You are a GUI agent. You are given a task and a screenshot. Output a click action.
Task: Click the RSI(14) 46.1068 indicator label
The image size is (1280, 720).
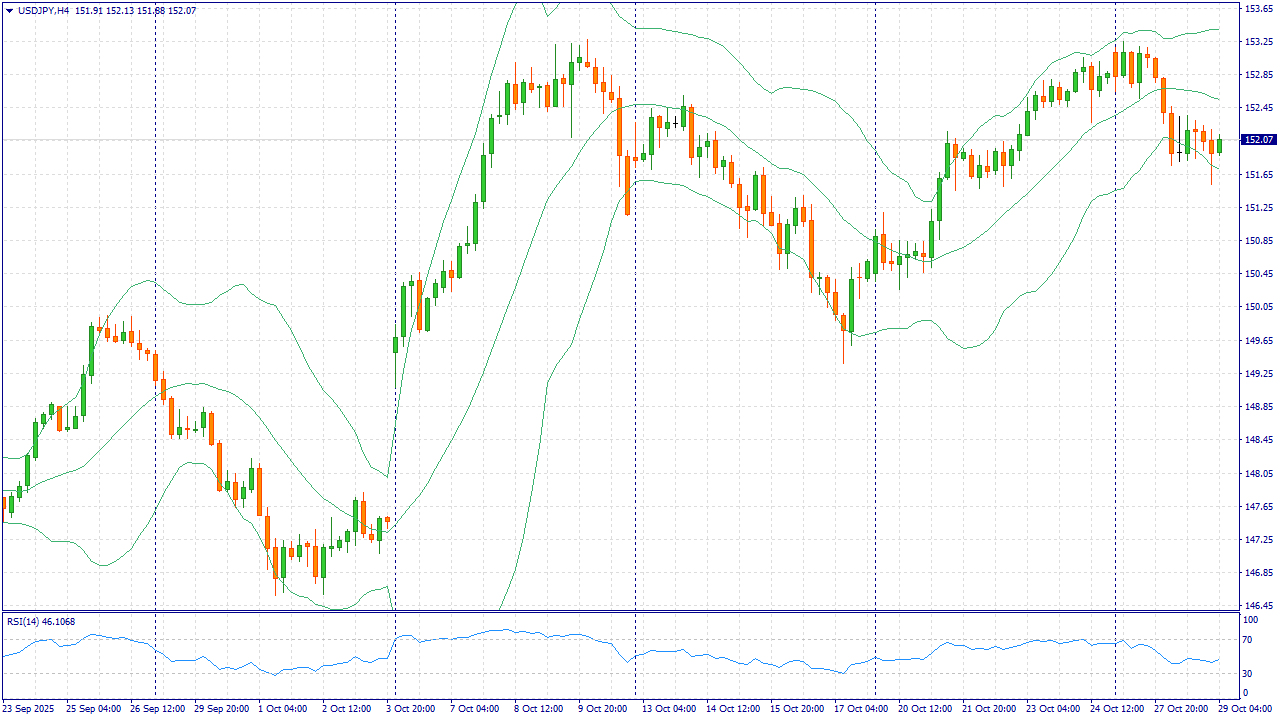tap(41, 621)
